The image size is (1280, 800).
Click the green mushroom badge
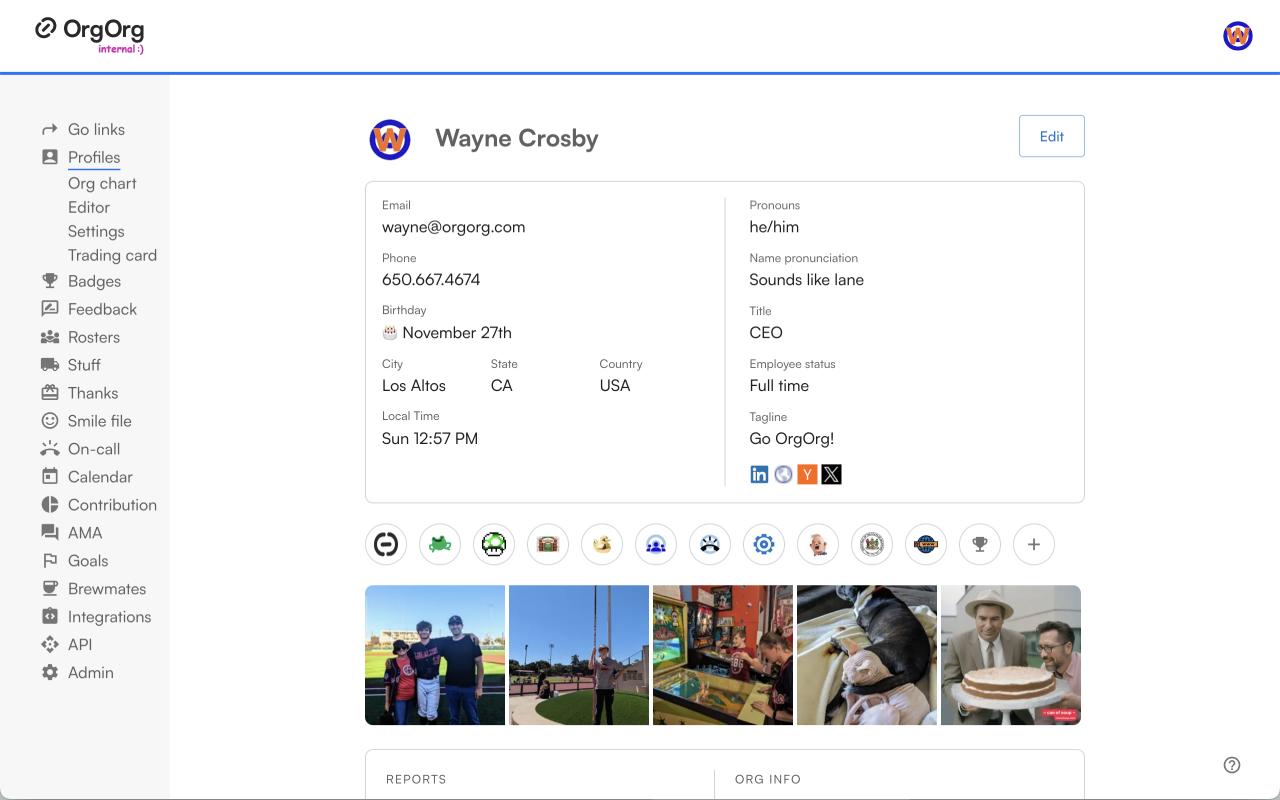click(x=494, y=544)
